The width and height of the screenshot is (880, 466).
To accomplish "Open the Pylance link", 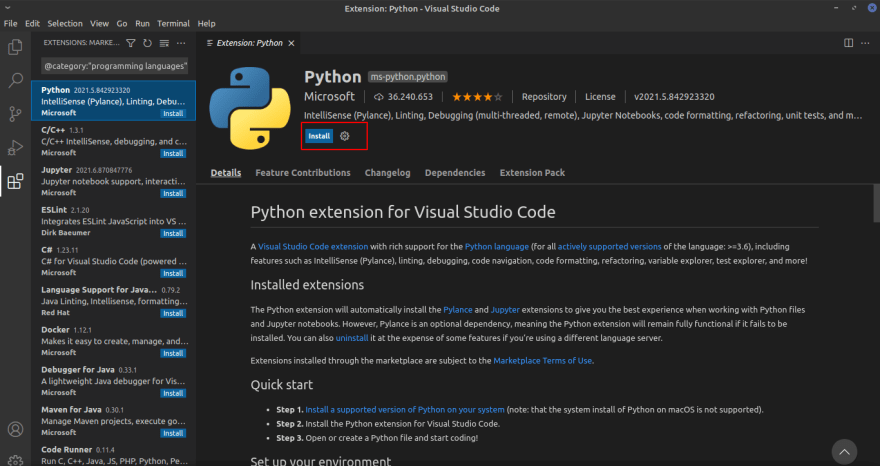I will tap(458, 310).
